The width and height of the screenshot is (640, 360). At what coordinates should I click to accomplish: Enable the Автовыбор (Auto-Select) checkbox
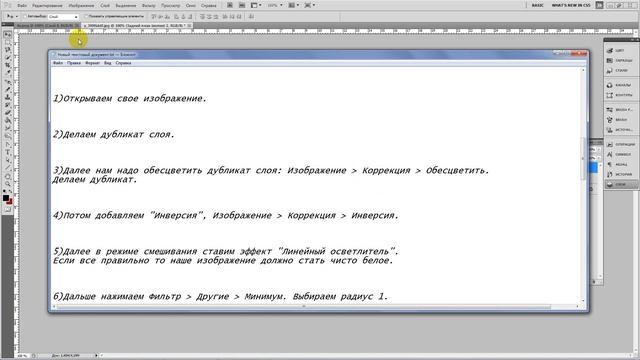click(x=24, y=17)
